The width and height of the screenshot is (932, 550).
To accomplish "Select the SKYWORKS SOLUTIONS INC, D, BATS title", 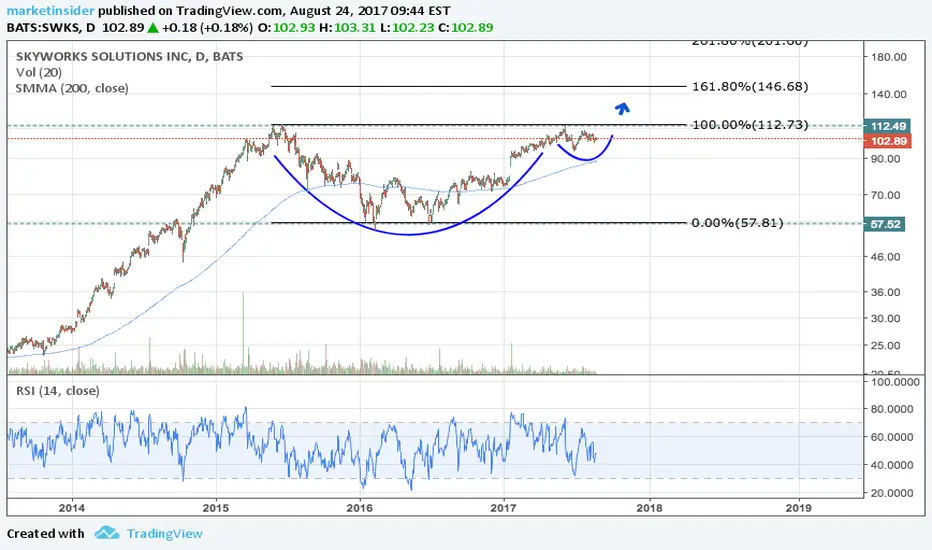I will 130,56.
